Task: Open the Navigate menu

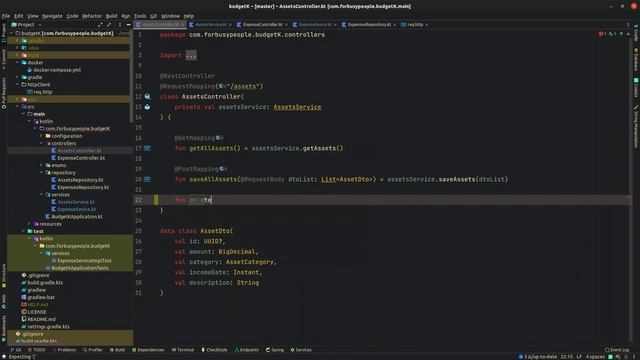Action: click(x=52, y=16)
